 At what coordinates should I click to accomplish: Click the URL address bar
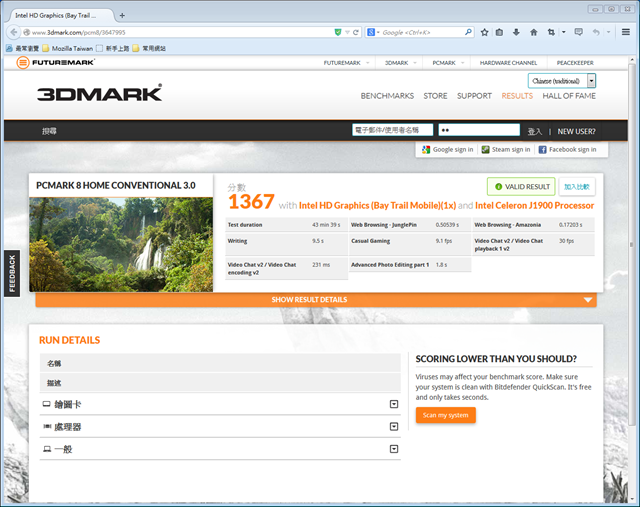(x=179, y=32)
